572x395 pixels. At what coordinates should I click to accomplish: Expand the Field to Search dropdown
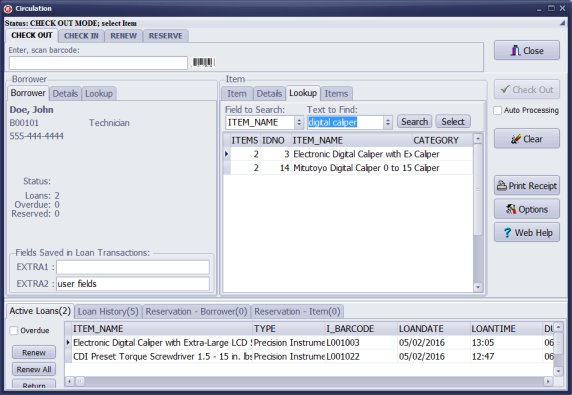point(299,123)
